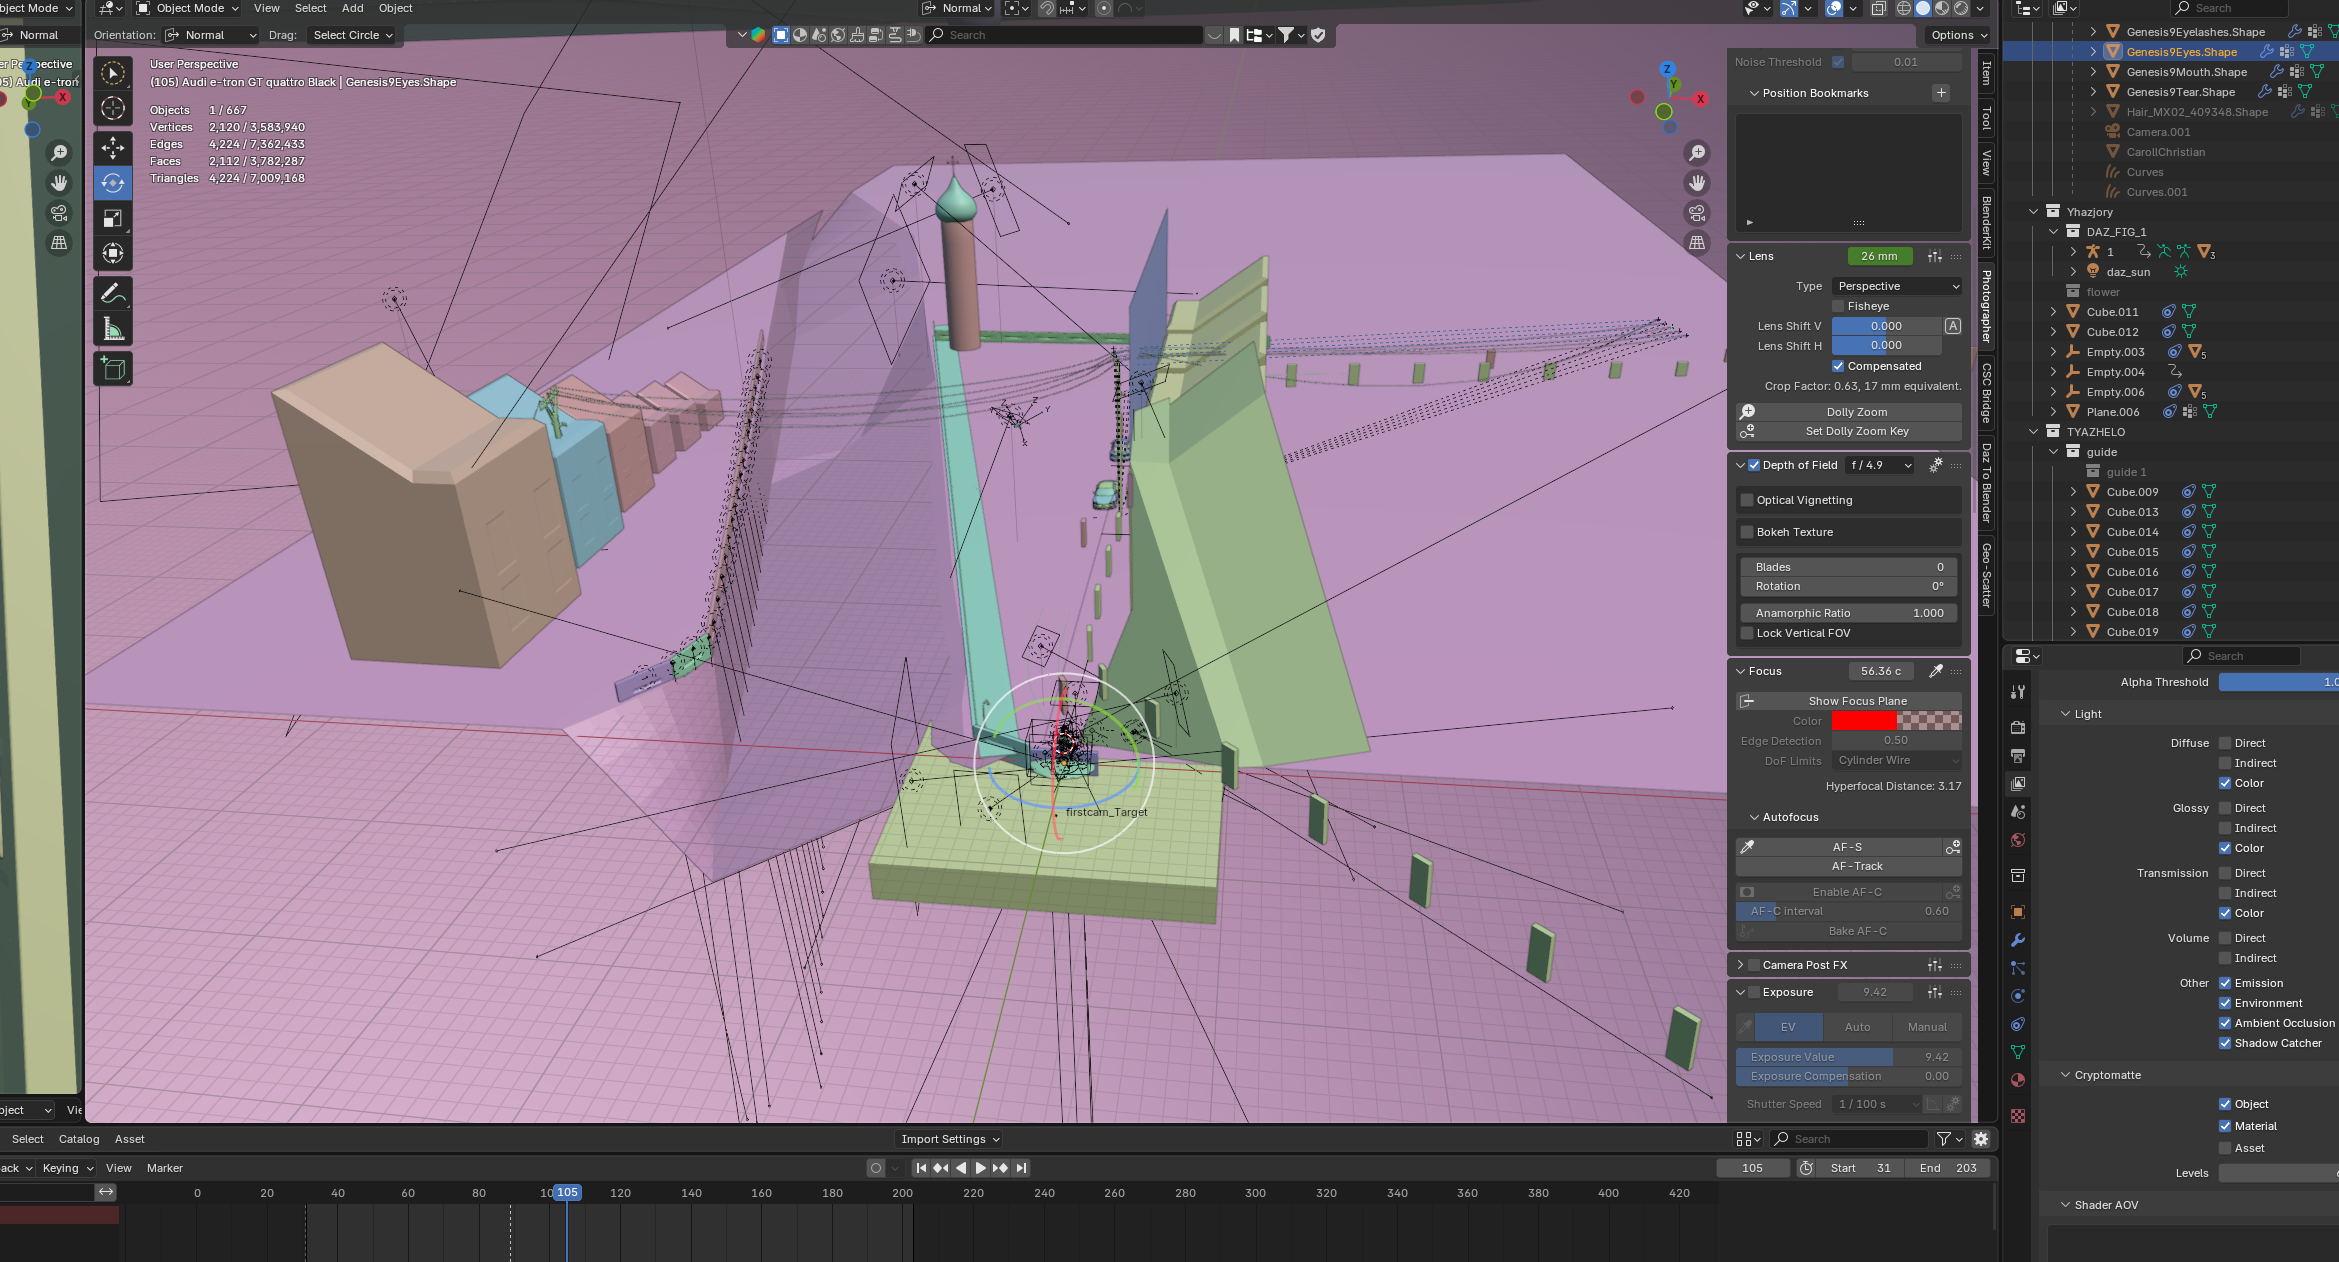Choose the Annotate pencil tool
2339x1262 pixels.
[113, 294]
